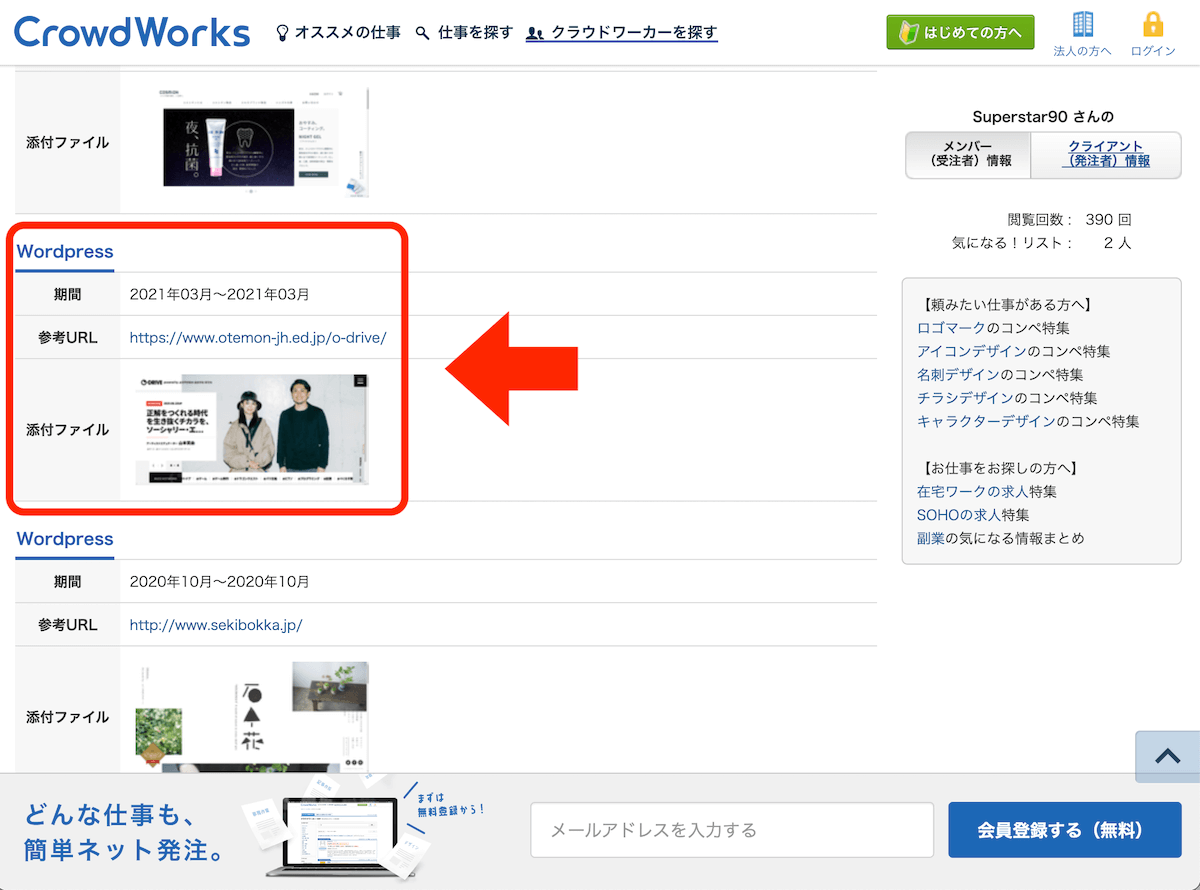Viewport: 1200px width, 890px height.
Task: Select the メンバー（受注者）情報 tab
Action: pyautogui.click(x=967, y=154)
